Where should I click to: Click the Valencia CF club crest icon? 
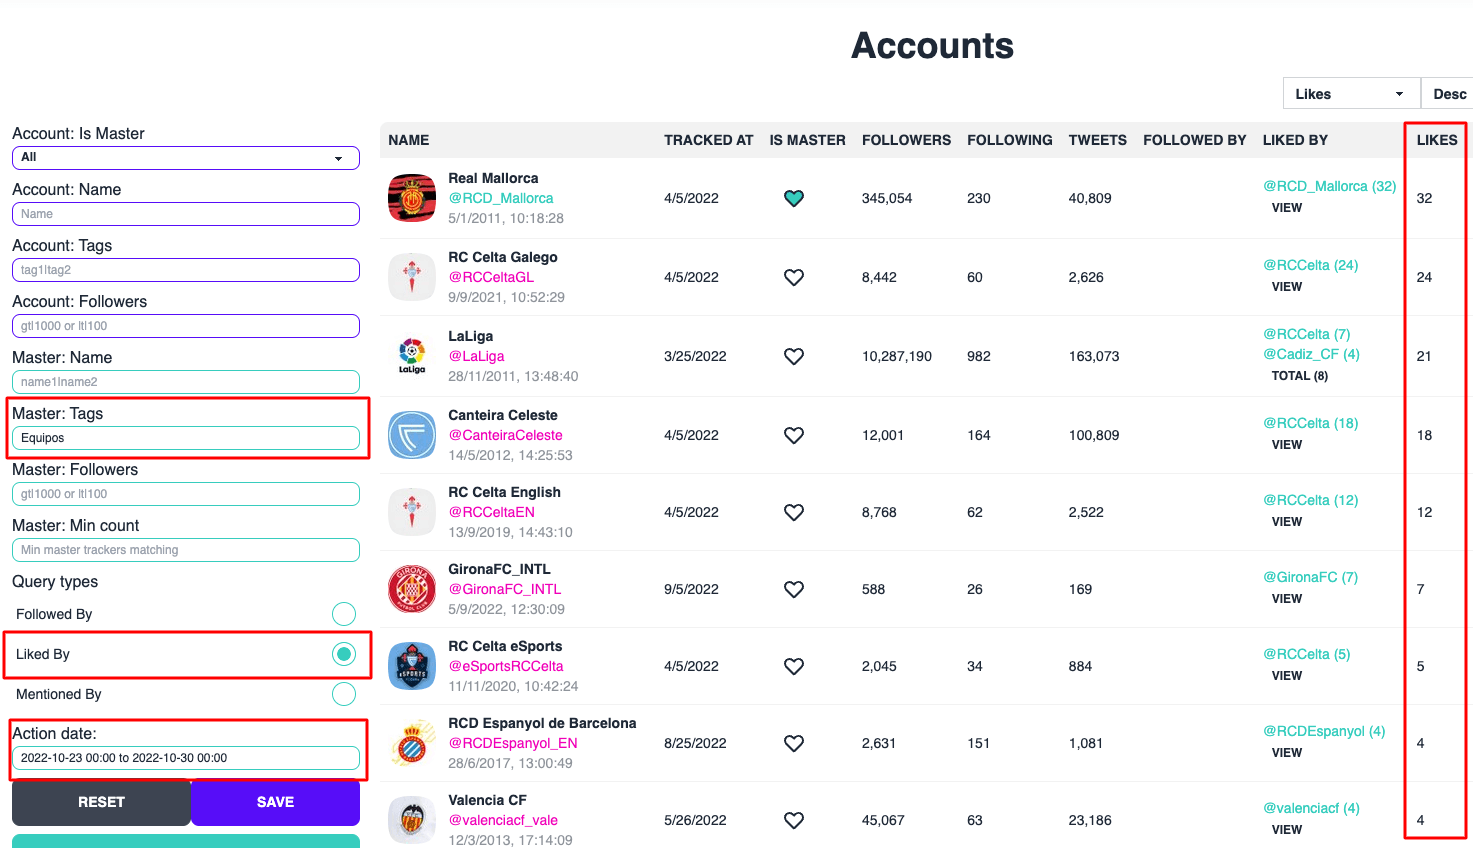pos(411,820)
